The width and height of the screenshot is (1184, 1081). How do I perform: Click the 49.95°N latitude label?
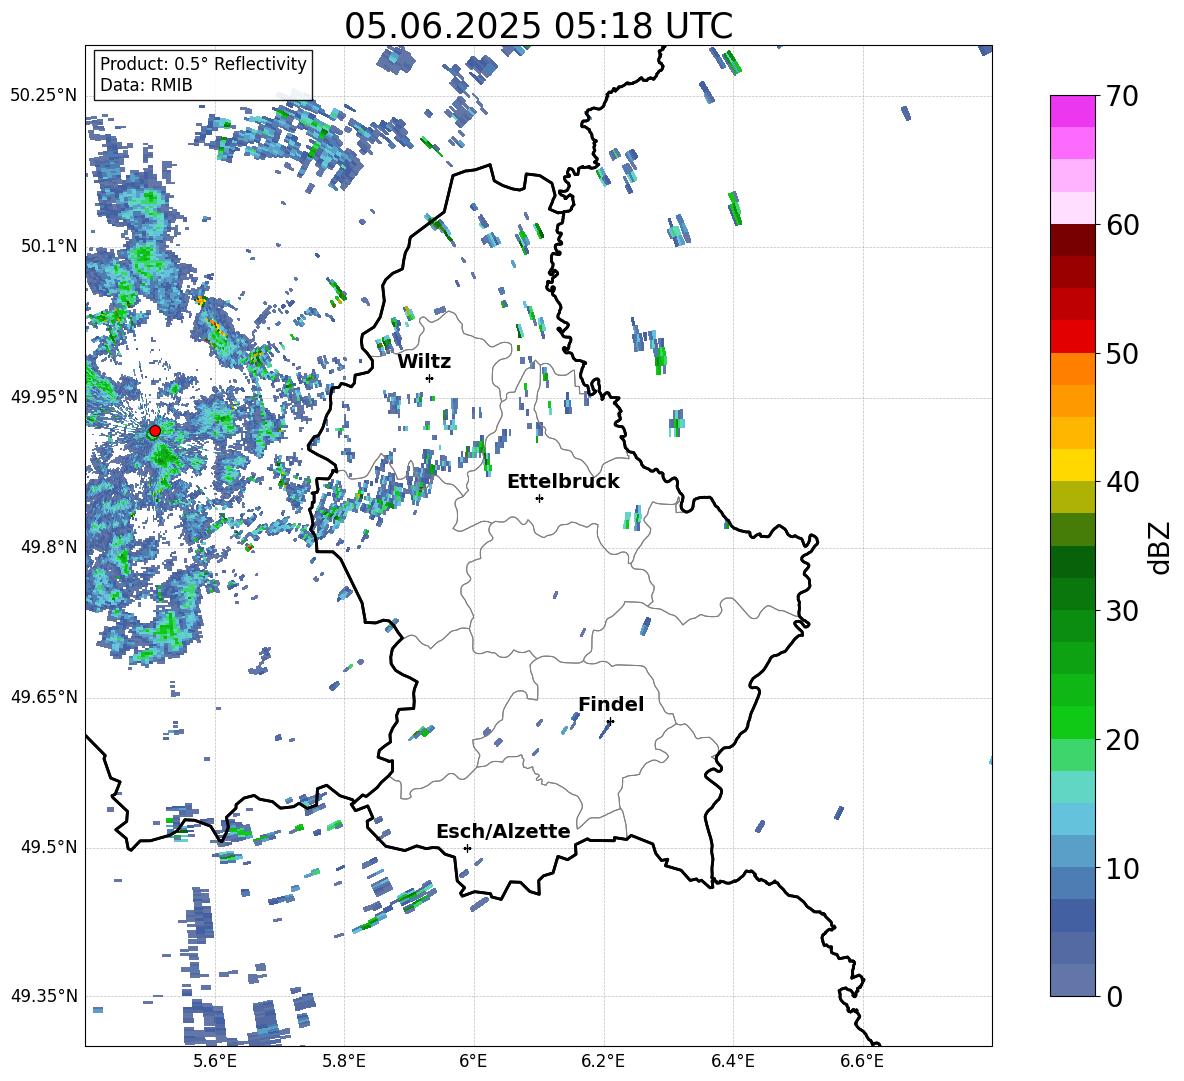pos(44,397)
